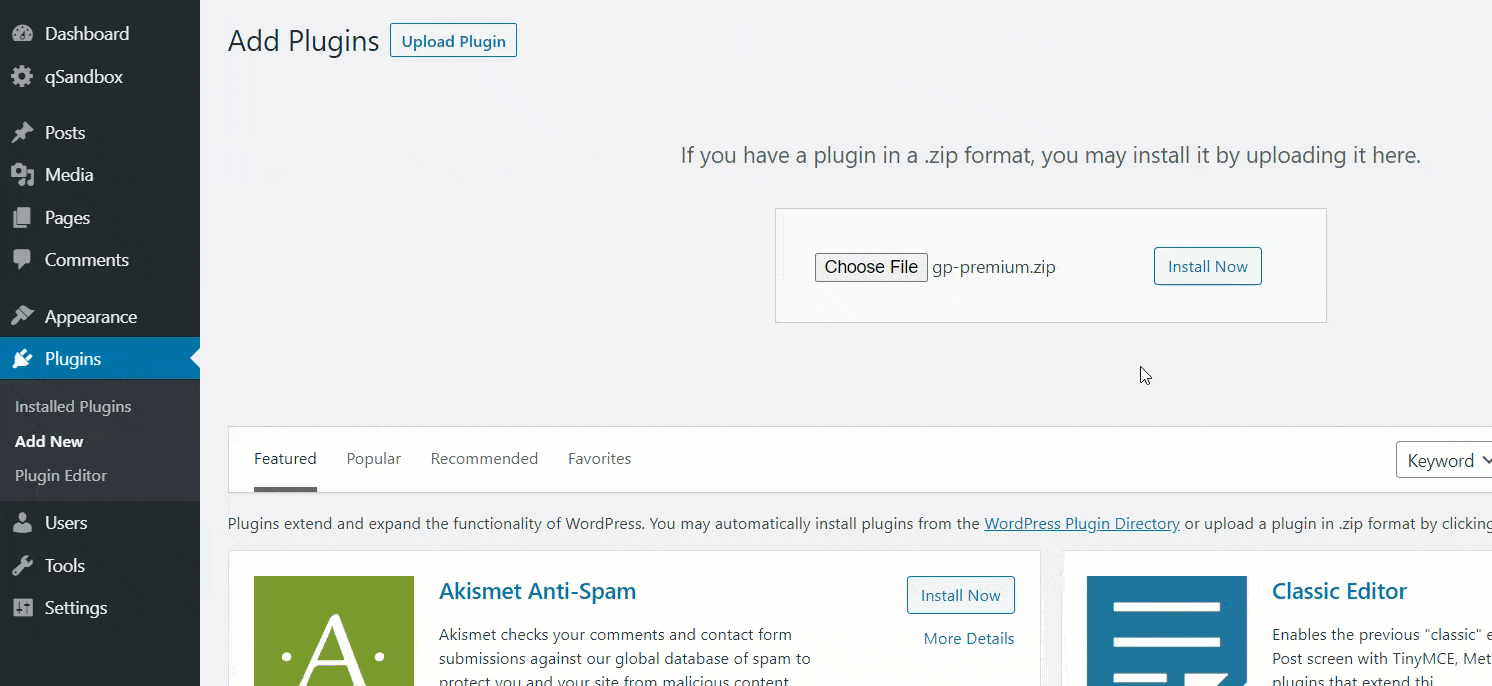
Task: Select the Plugins menu label
Action: (x=73, y=359)
